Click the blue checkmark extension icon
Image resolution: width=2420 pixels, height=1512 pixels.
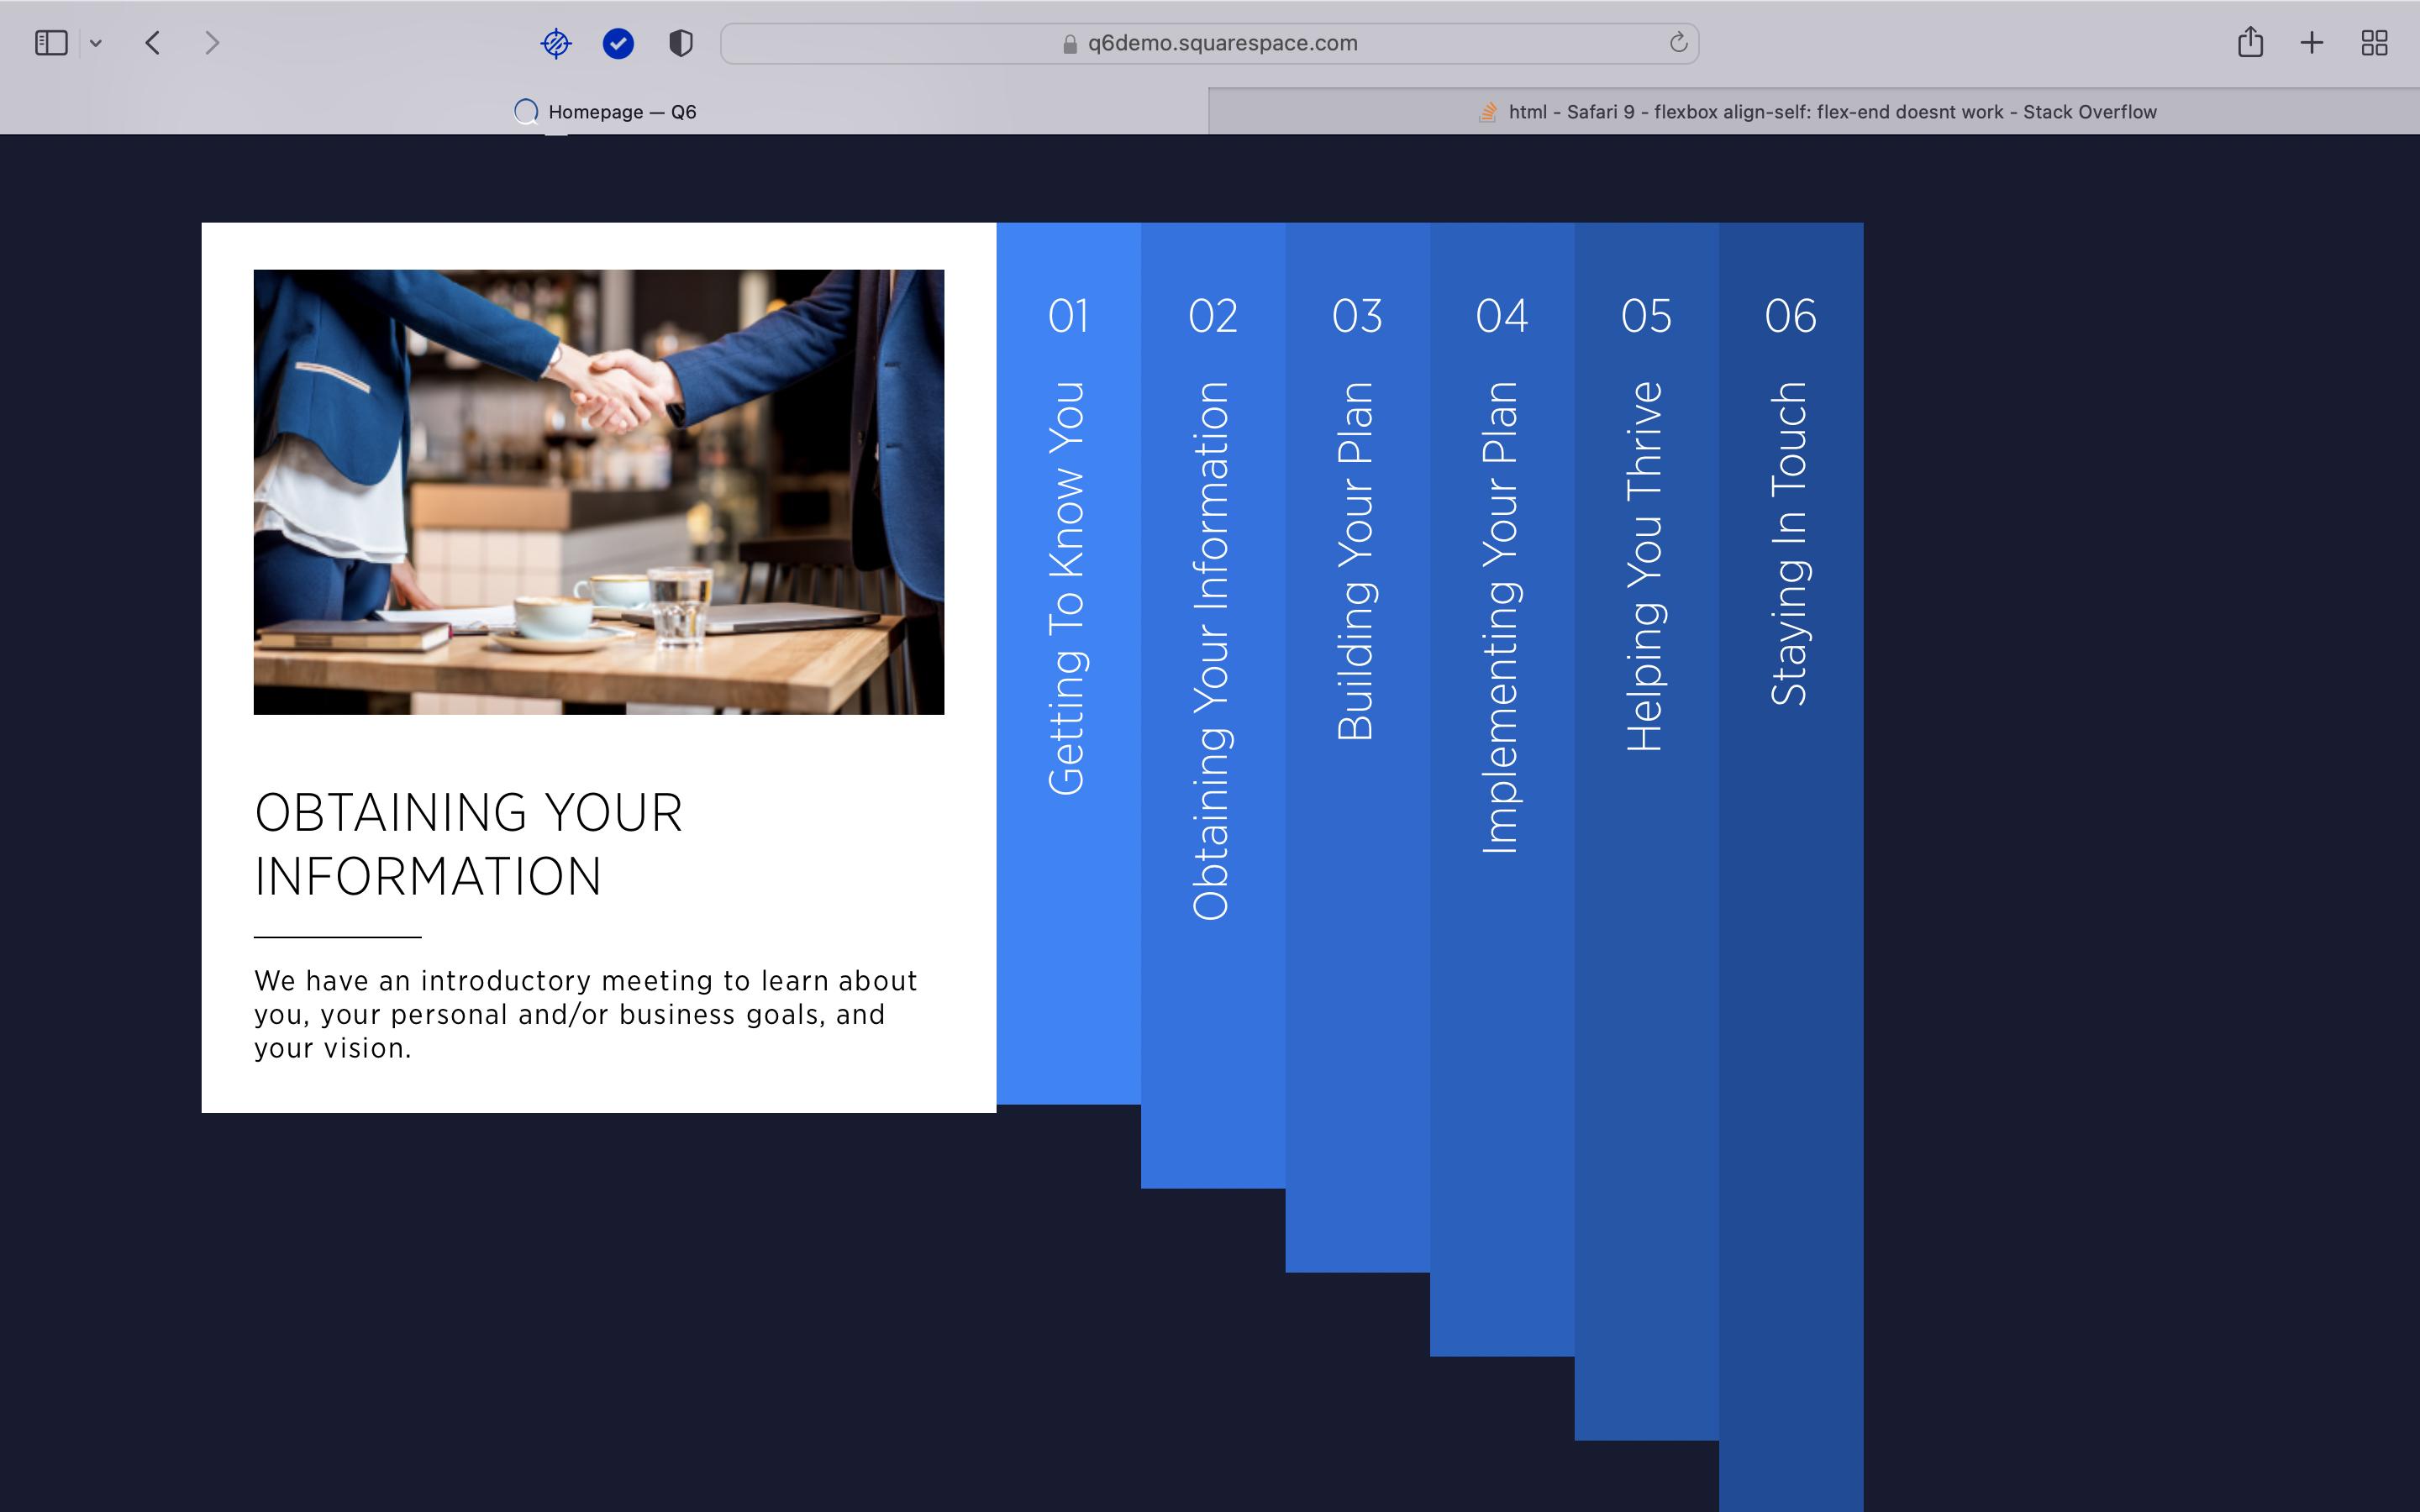618,43
